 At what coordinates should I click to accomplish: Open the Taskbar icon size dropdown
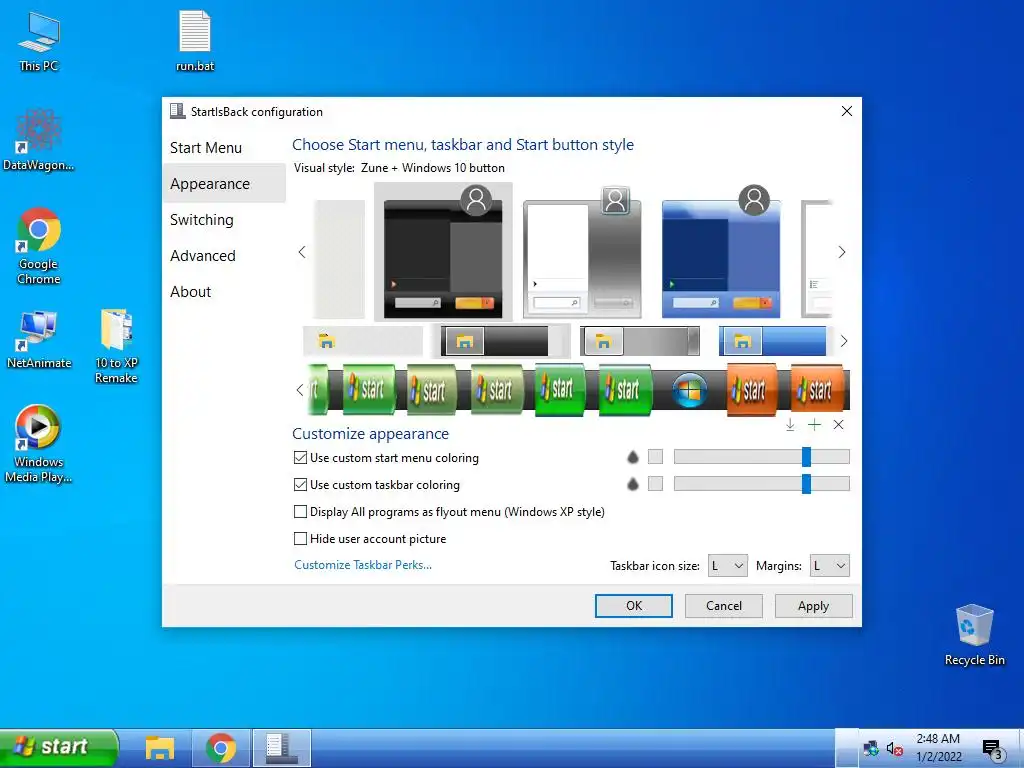pyautogui.click(x=728, y=566)
